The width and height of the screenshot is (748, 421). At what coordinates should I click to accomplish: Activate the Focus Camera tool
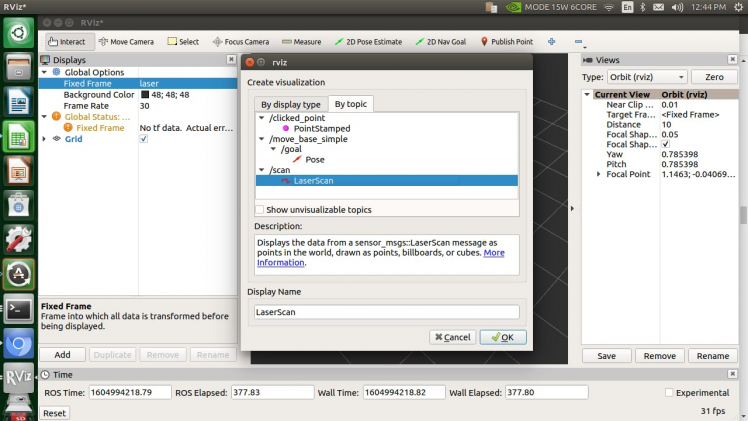pyautogui.click(x=241, y=42)
